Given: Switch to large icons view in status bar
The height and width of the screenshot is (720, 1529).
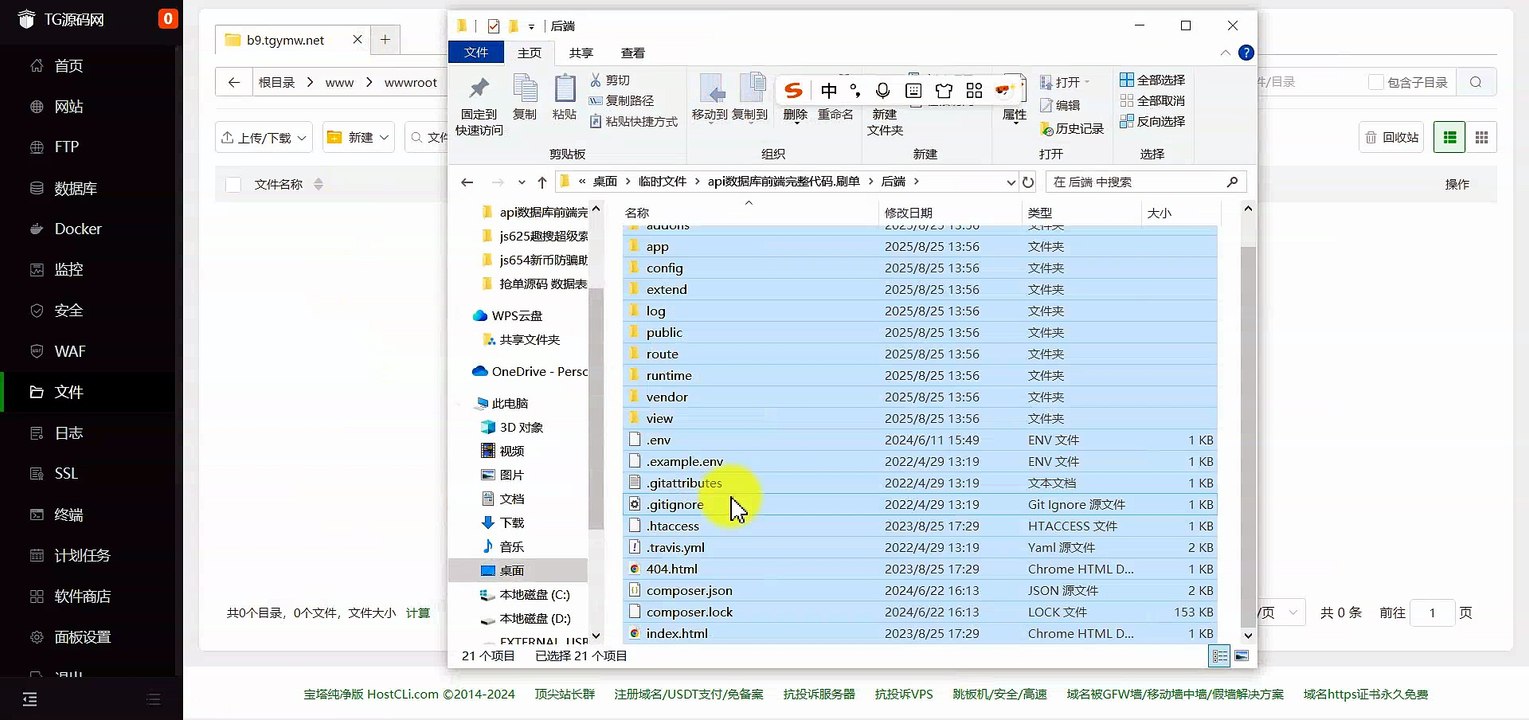Looking at the screenshot, I should tap(1241, 656).
